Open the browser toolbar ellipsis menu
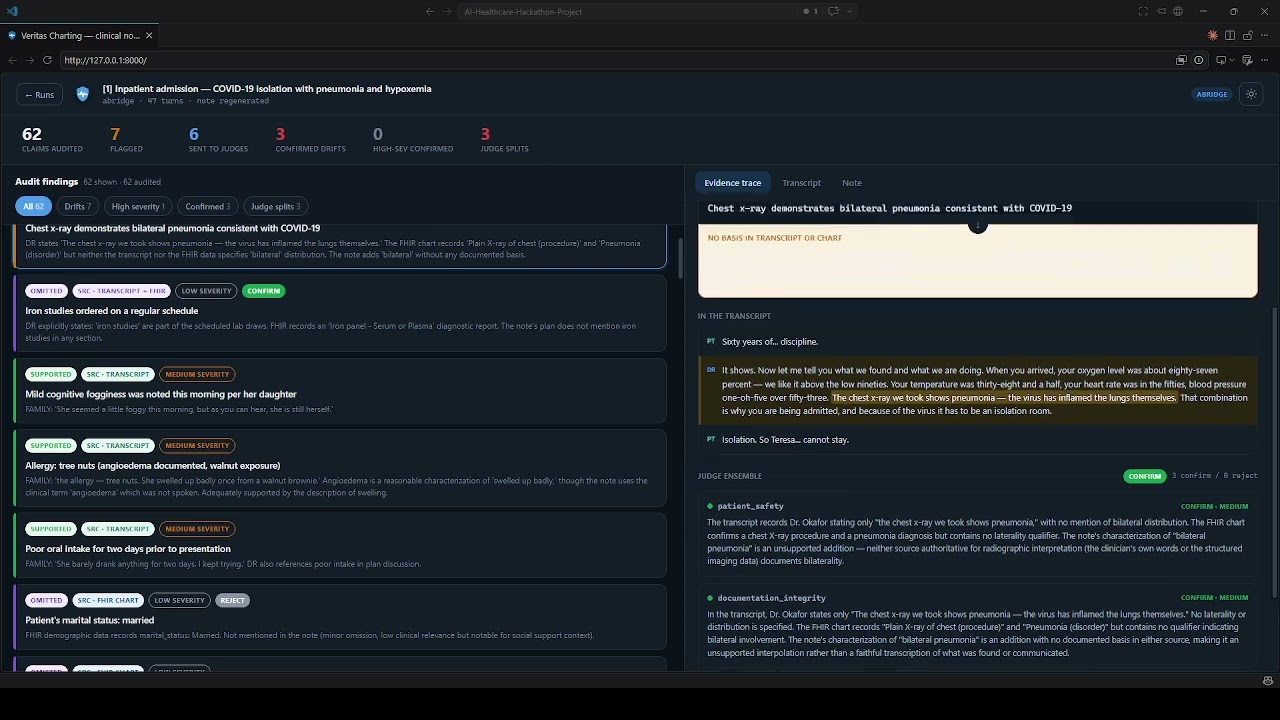The width and height of the screenshot is (1280, 720). [1265, 60]
